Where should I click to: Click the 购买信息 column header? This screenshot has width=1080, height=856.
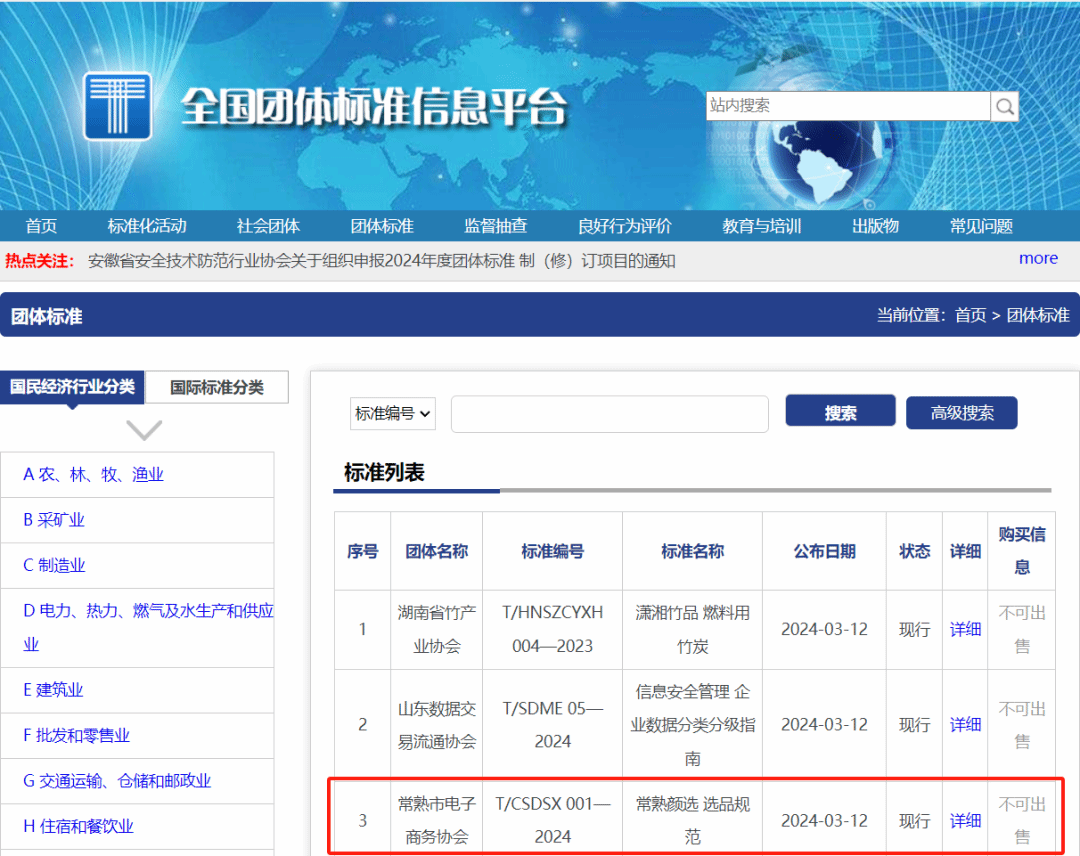1022,550
